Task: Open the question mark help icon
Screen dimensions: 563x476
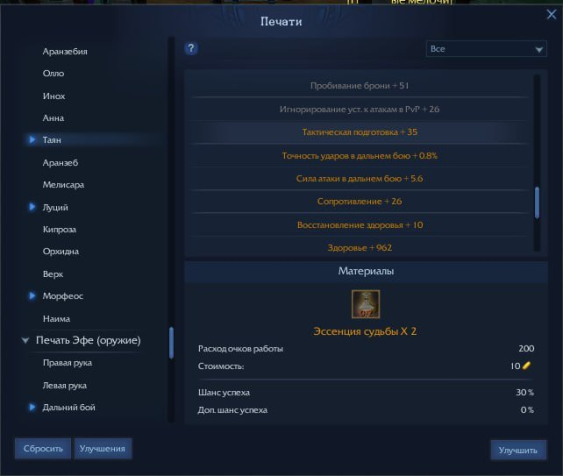Action: pyautogui.click(x=191, y=48)
